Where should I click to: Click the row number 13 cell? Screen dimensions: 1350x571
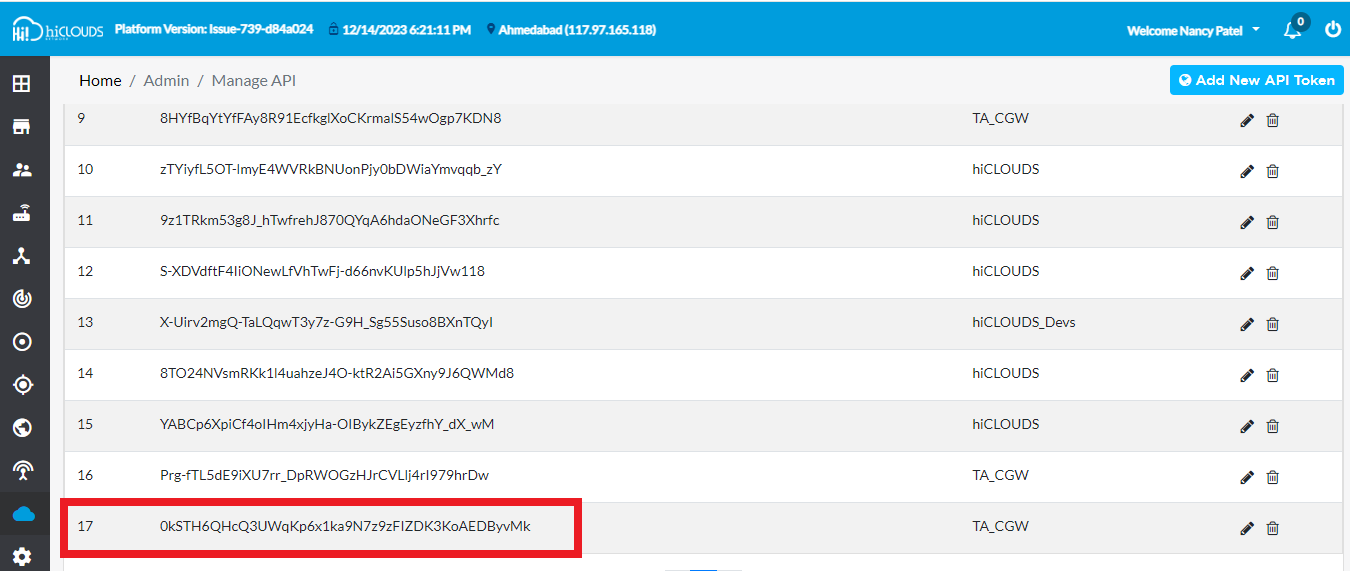tap(85, 322)
